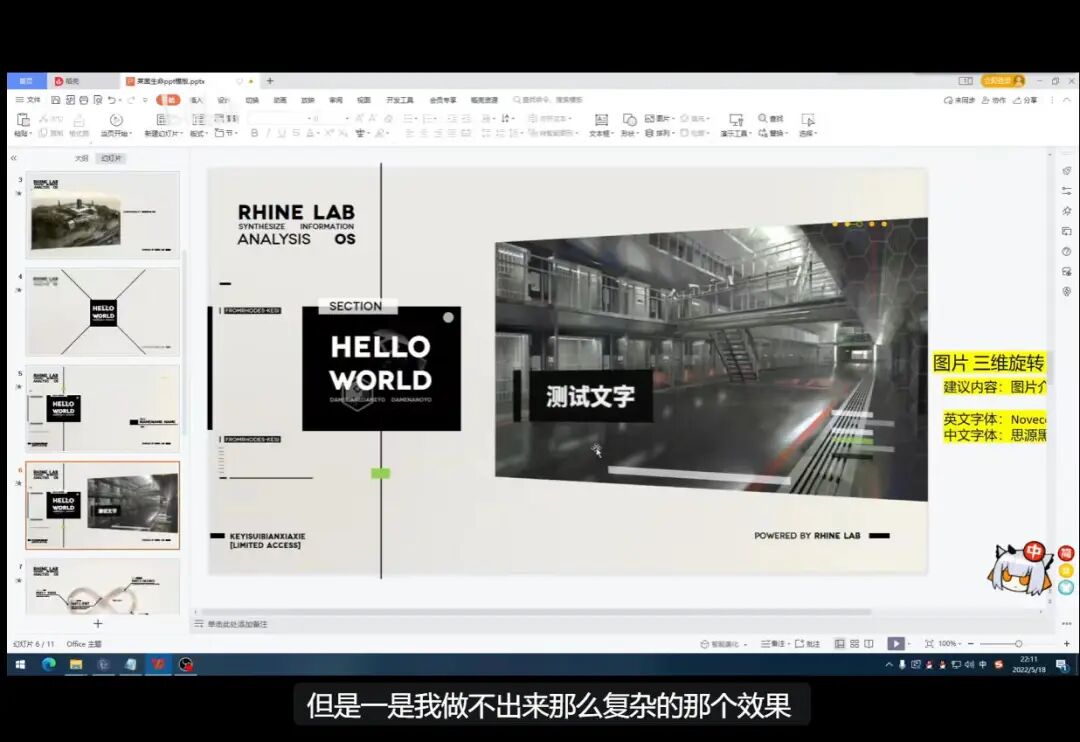Image resolution: width=1080 pixels, height=742 pixels.
Task: Add a new document tab with plus
Action: coord(270,81)
